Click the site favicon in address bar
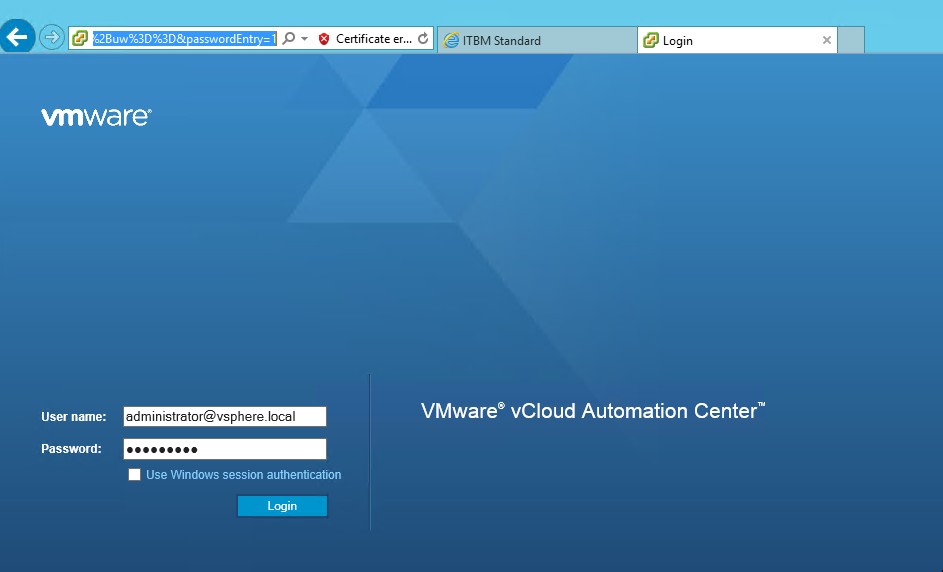 click(x=80, y=39)
